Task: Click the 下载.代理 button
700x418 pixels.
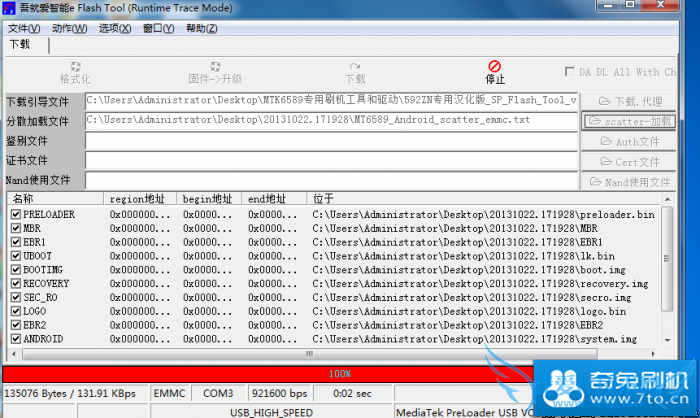Action: pyautogui.click(x=628, y=101)
